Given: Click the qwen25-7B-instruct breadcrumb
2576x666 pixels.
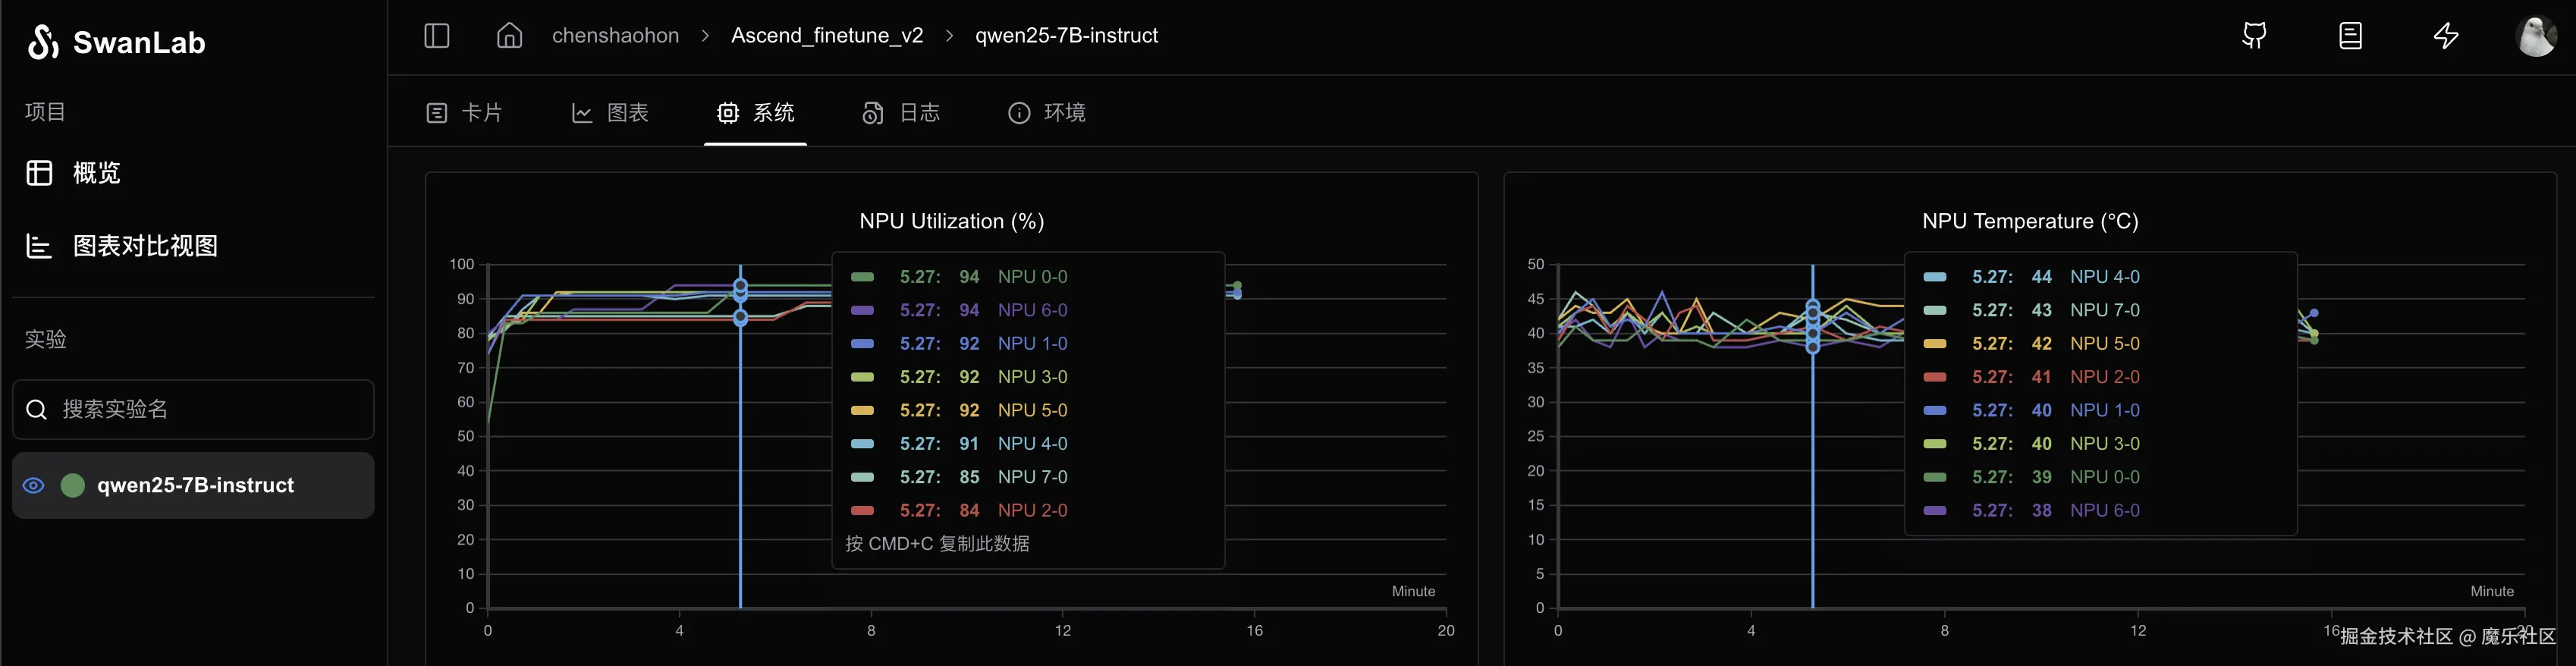Looking at the screenshot, I should coord(1066,36).
